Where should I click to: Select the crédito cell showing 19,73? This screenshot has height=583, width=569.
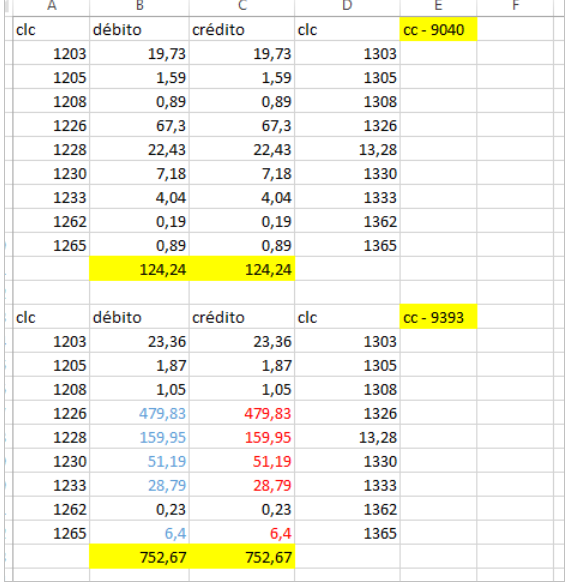pos(242,54)
